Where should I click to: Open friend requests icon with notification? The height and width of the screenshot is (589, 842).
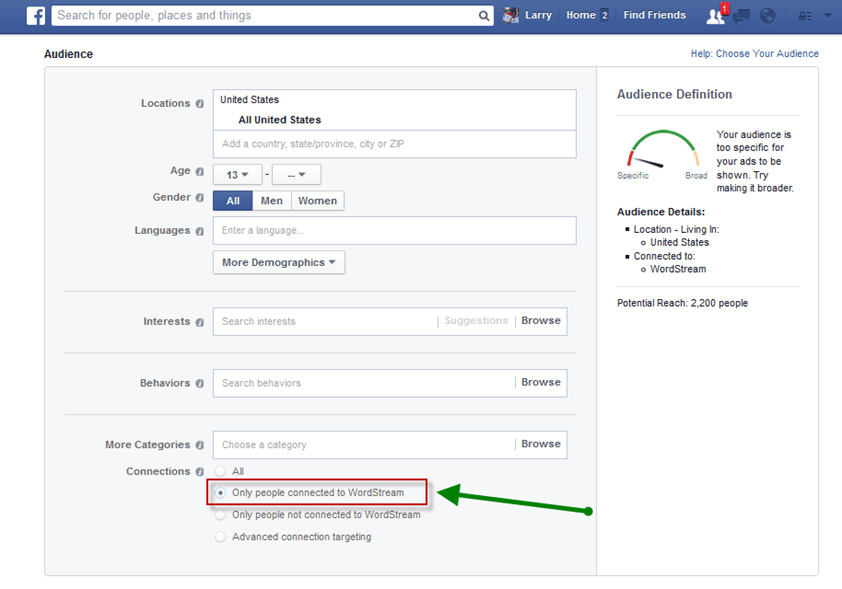click(x=715, y=16)
